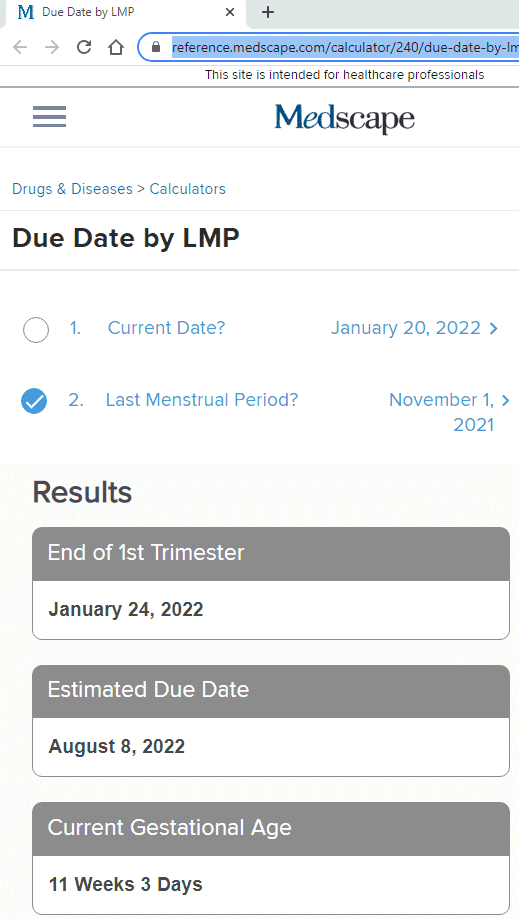Click the browser address bar URL
The image size is (519, 919).
(x=345, y=47)
